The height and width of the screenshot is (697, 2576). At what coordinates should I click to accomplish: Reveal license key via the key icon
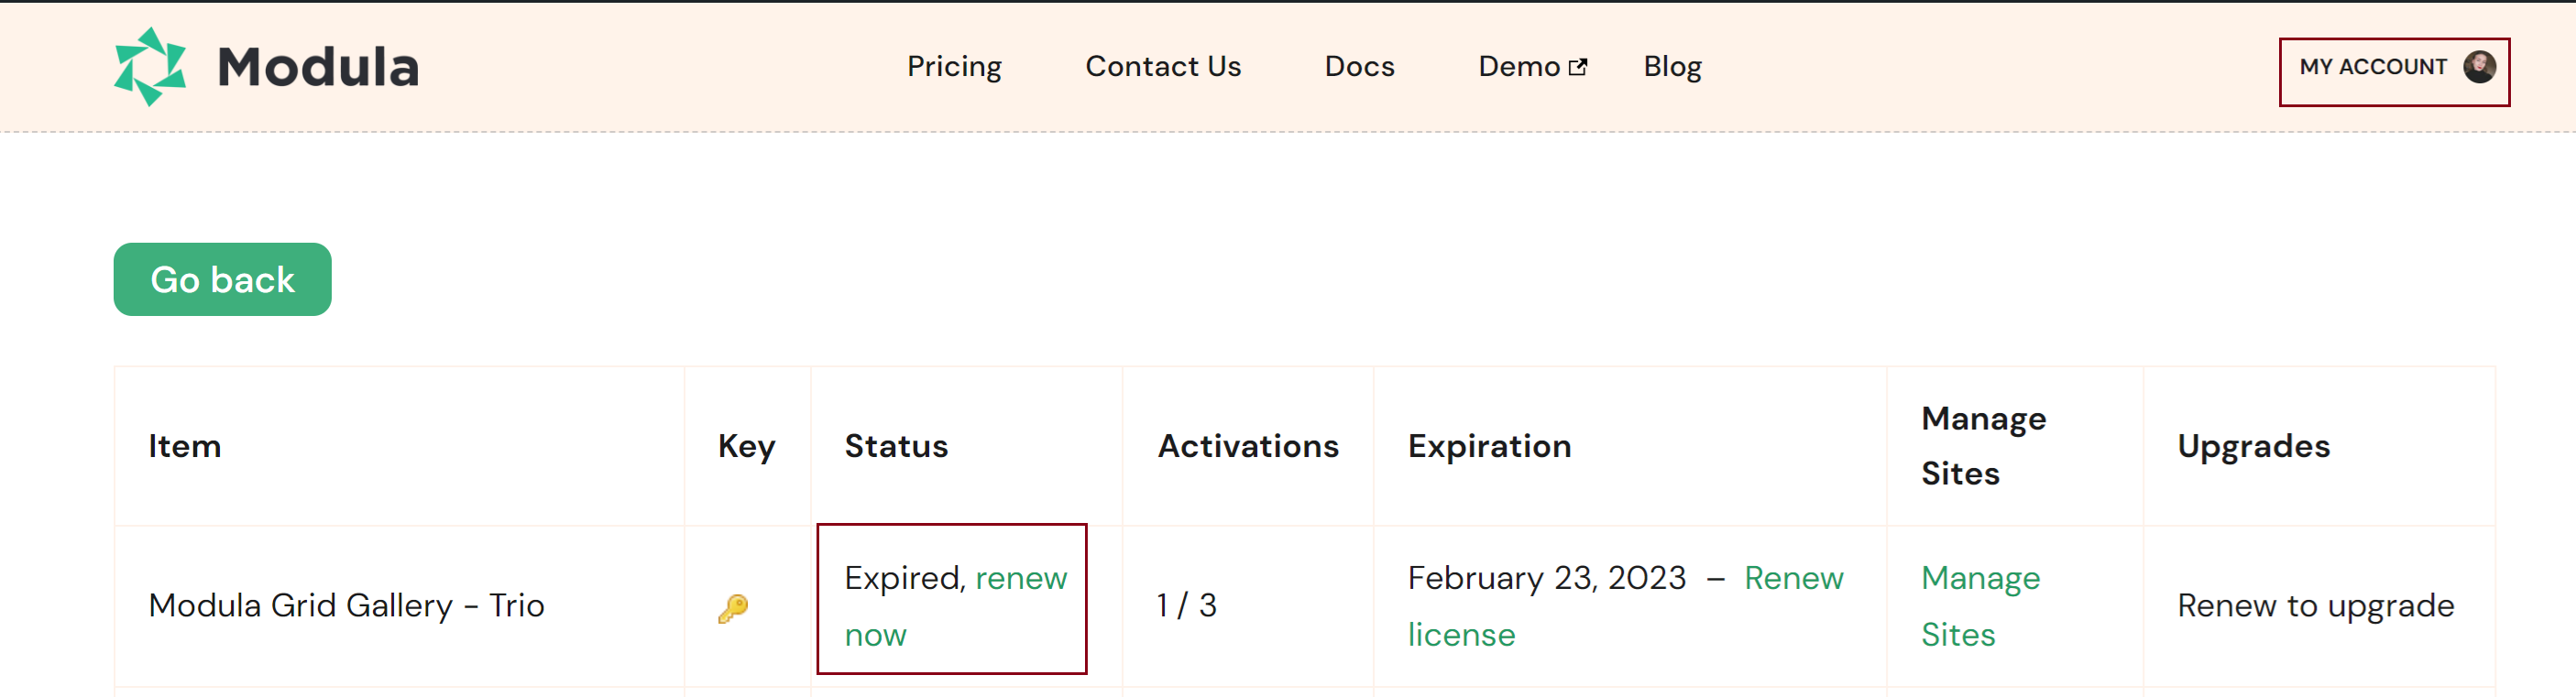(733, 608)
